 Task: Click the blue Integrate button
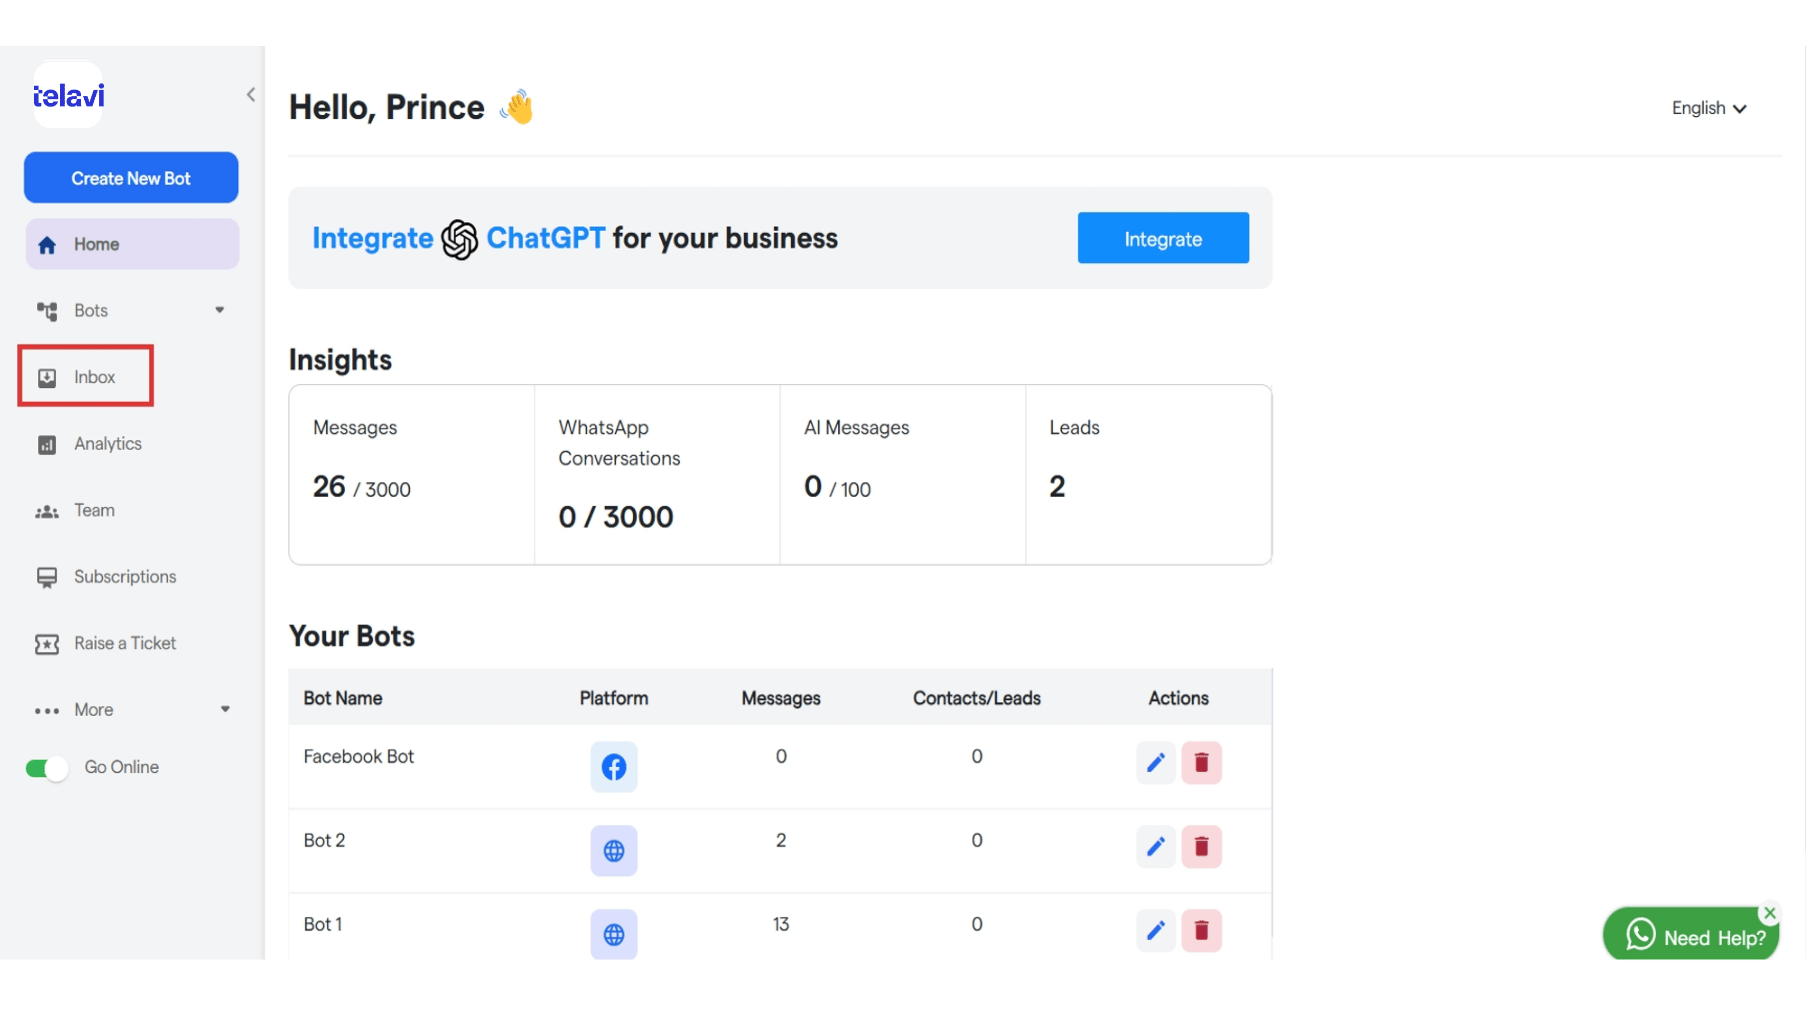(1163, 238)
